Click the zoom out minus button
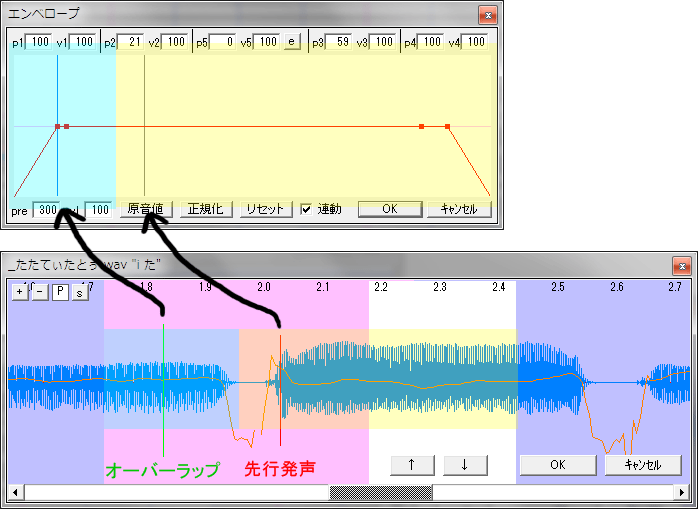Image resolution: width=698 pixels, height=510 pixels. click(x=39, y=292)
